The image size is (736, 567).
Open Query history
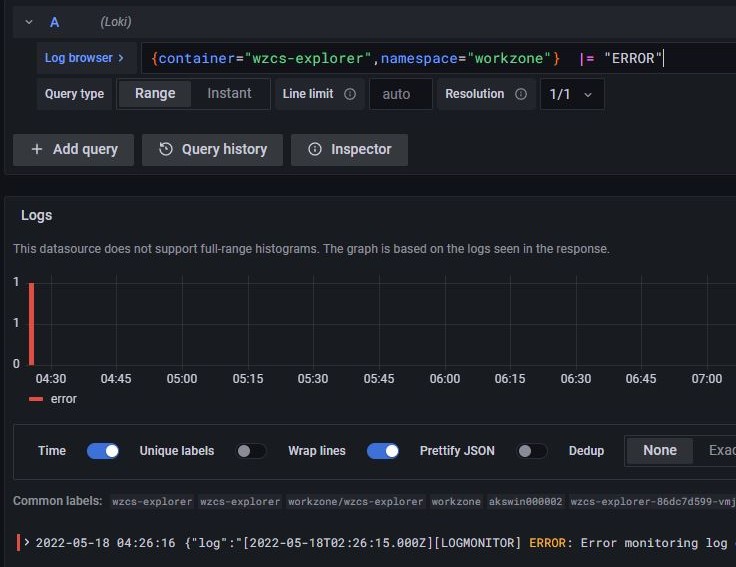click(212, 150)
